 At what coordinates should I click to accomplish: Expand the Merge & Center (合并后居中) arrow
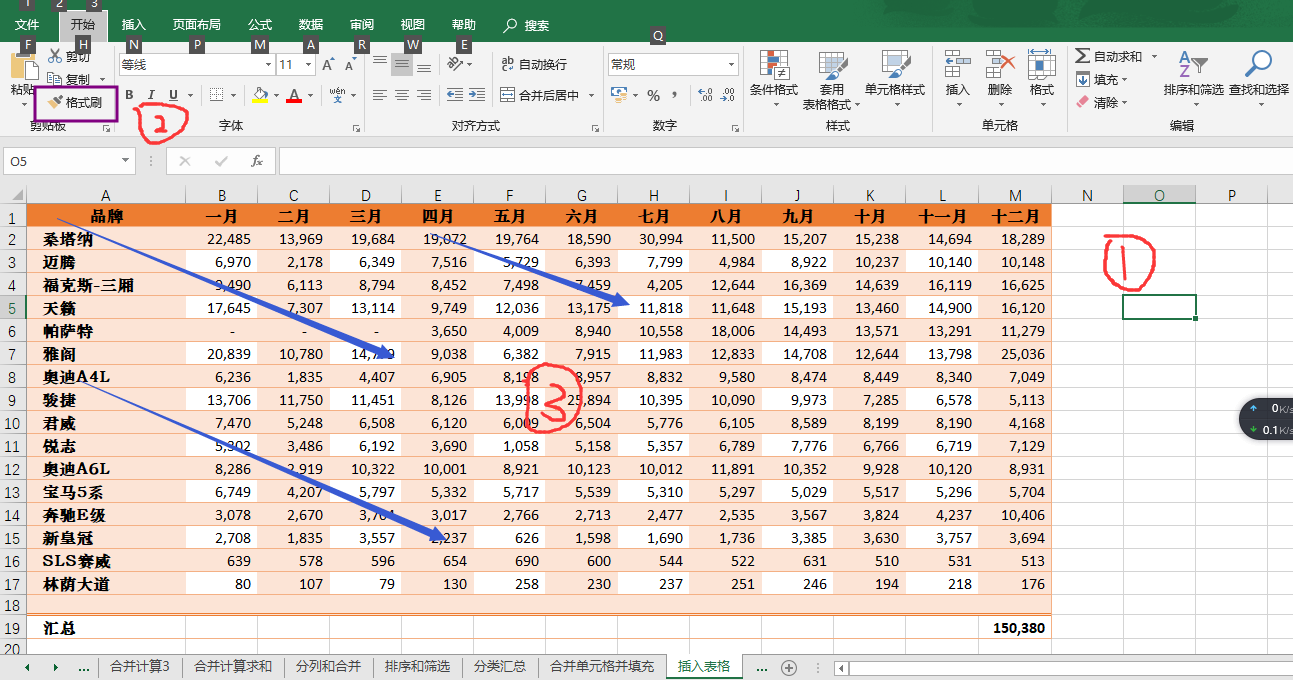pyautogui.click(x=591, y=95)
